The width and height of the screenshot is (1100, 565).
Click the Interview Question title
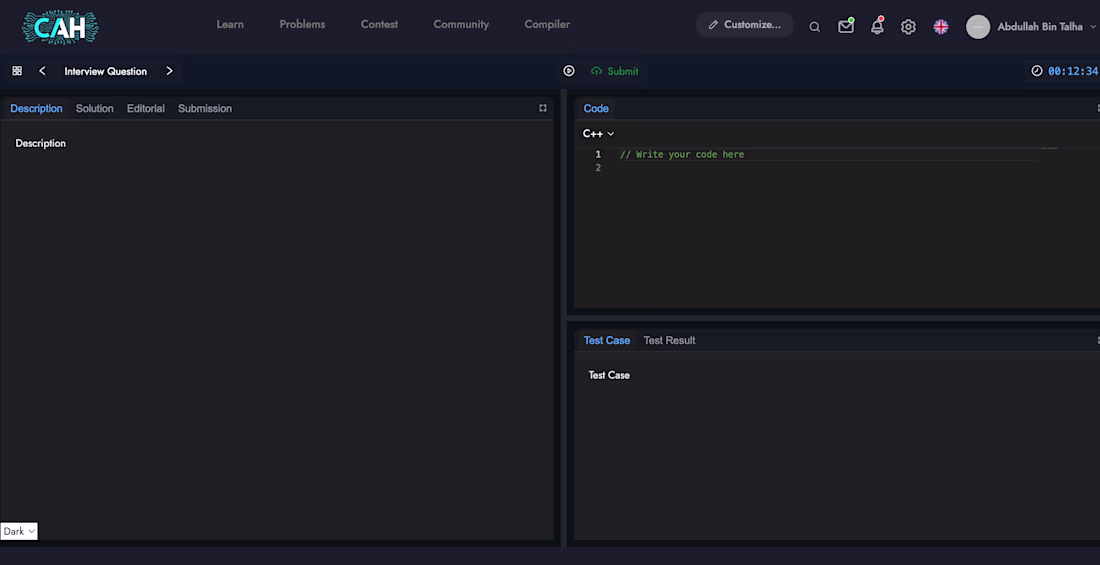(x=106, y=71)
